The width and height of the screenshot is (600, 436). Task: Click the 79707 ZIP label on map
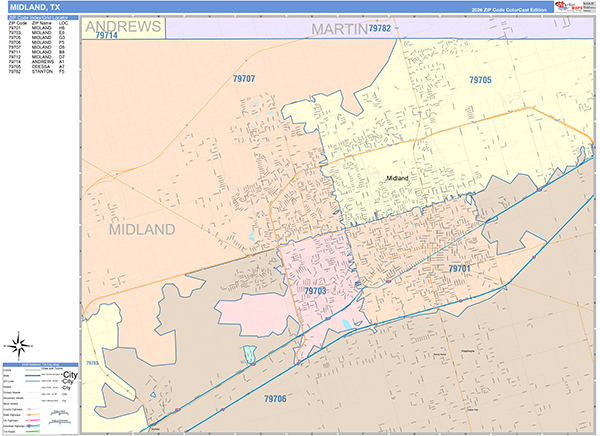pos(244,79)
